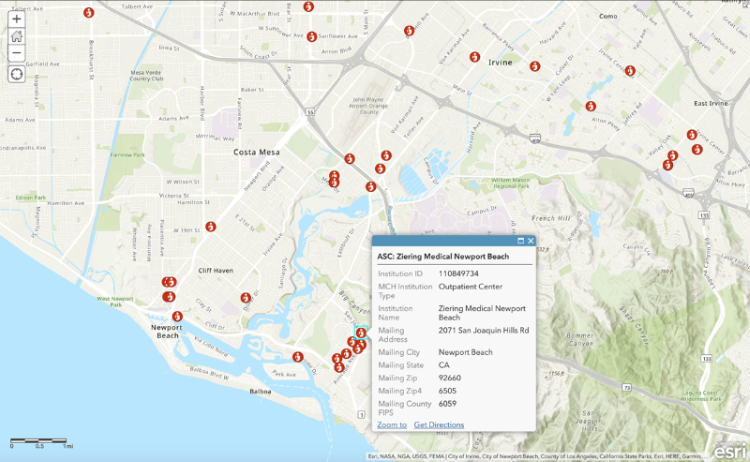Select the highlighted facility marker beside popup
The width and height of the screenshot is (750, 462).
pos(361,332)
